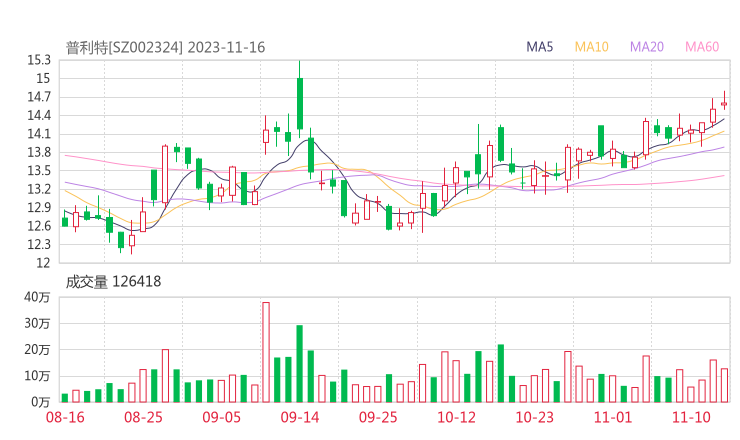
Task: Click the 13.5 price axis value
Action: pyautogui.click(x=39, y=171)
